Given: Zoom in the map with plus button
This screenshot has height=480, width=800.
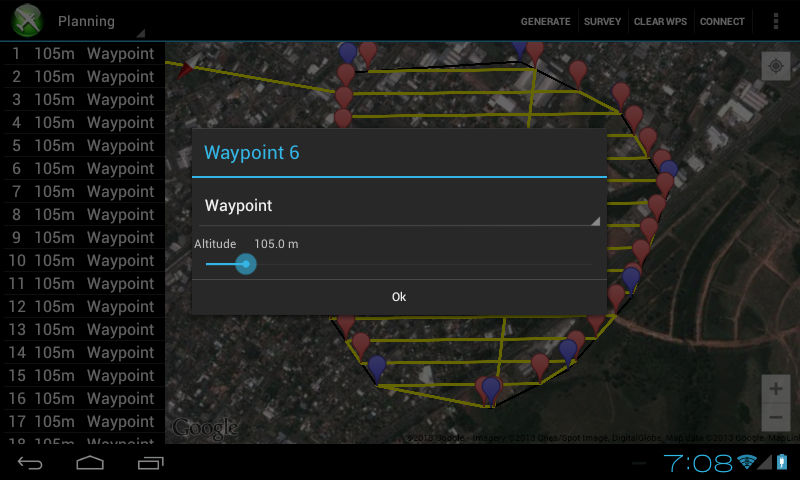Looking at the screenshot, I should coord(776,389).
